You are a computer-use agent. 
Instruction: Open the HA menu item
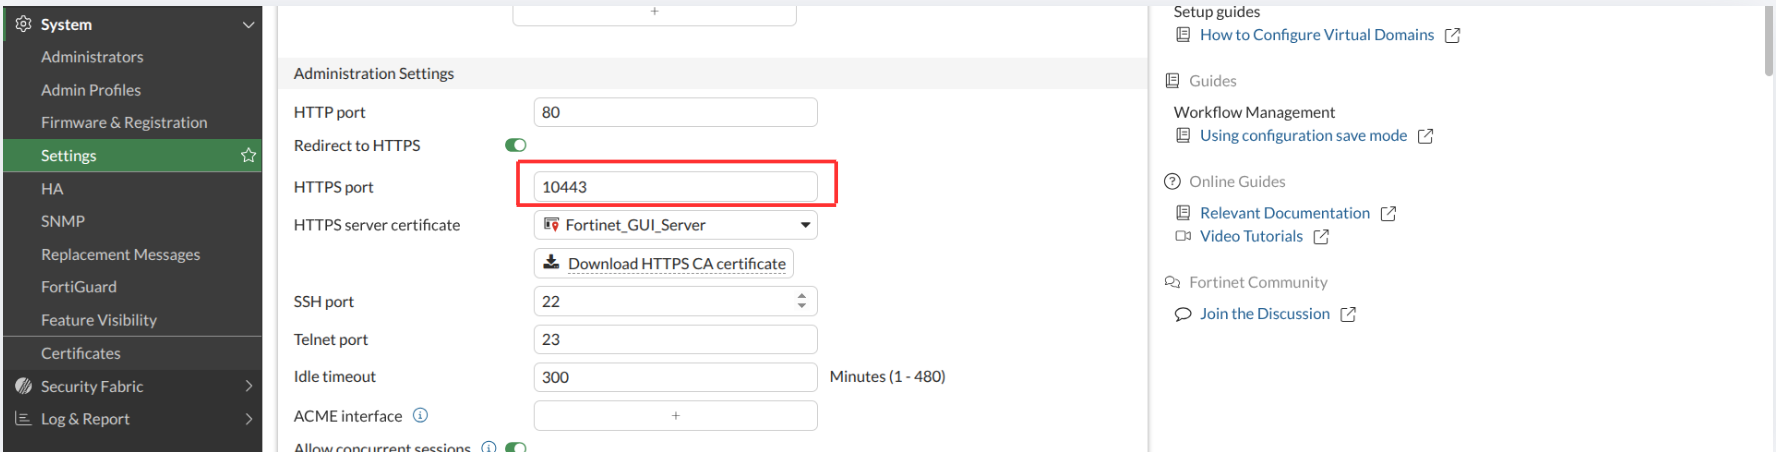(x=52, y=189)
